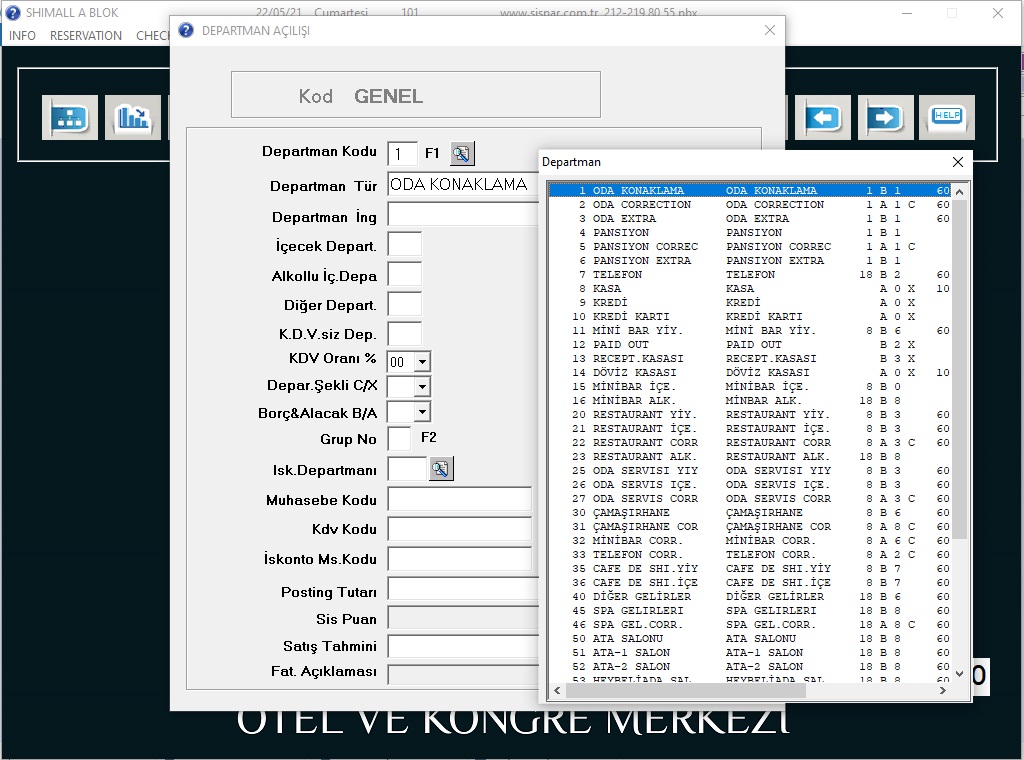Viewport: 1024px width, 760px height.
Task: Focus the Muhasebe Kodu field
Action: coord(460,499)
